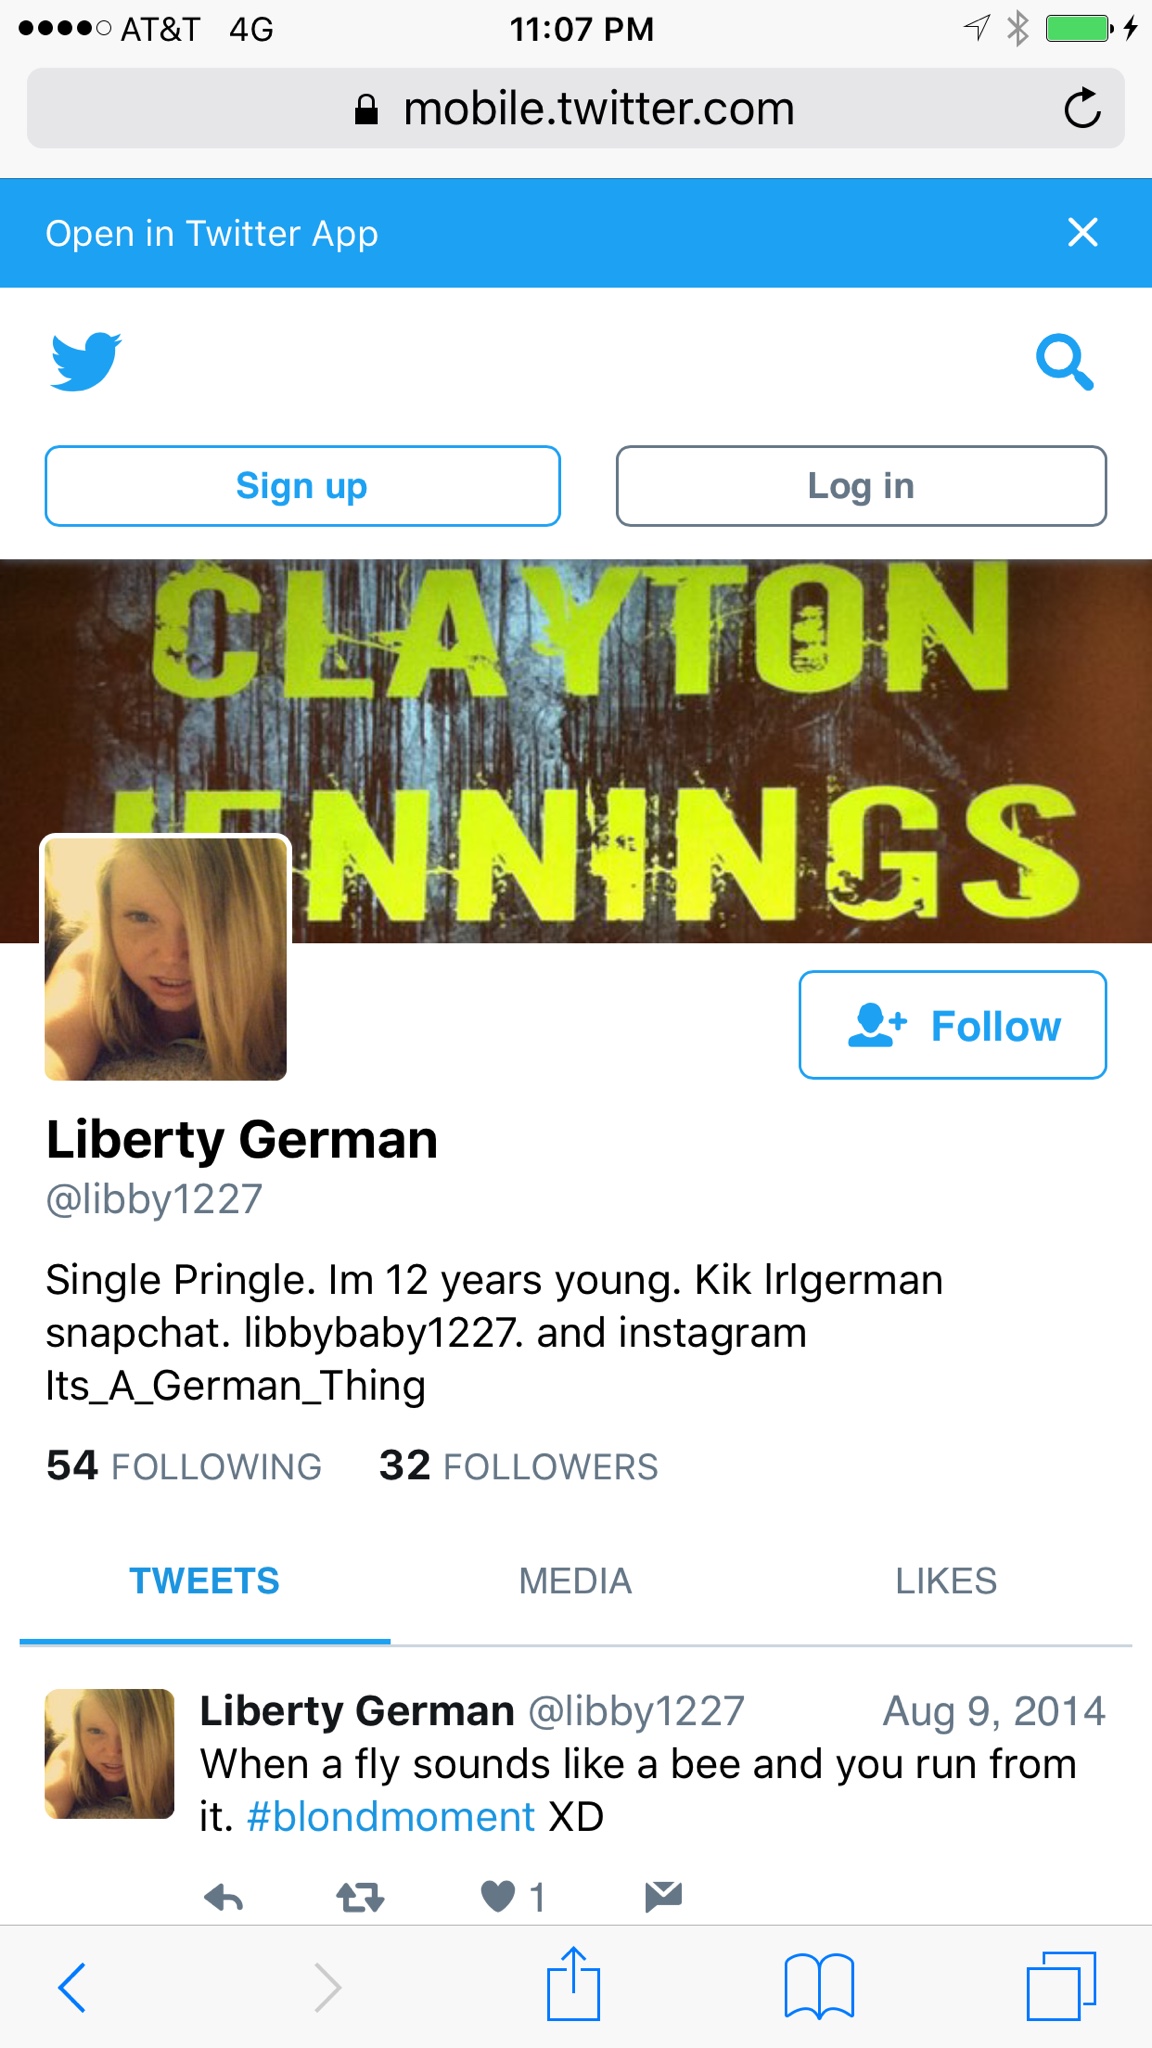Go back with Safari back chevron

(72, 1987)
